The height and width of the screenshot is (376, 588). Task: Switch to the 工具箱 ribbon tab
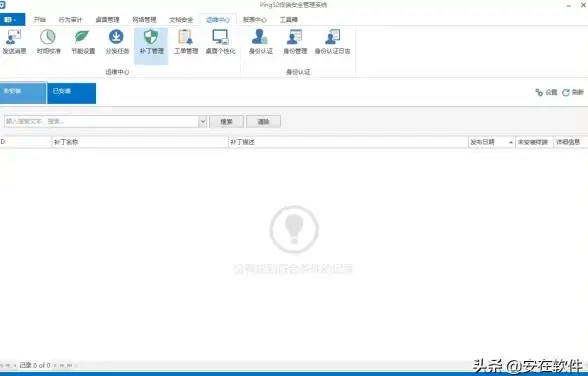pyautogui.click(x=288, y=19)
